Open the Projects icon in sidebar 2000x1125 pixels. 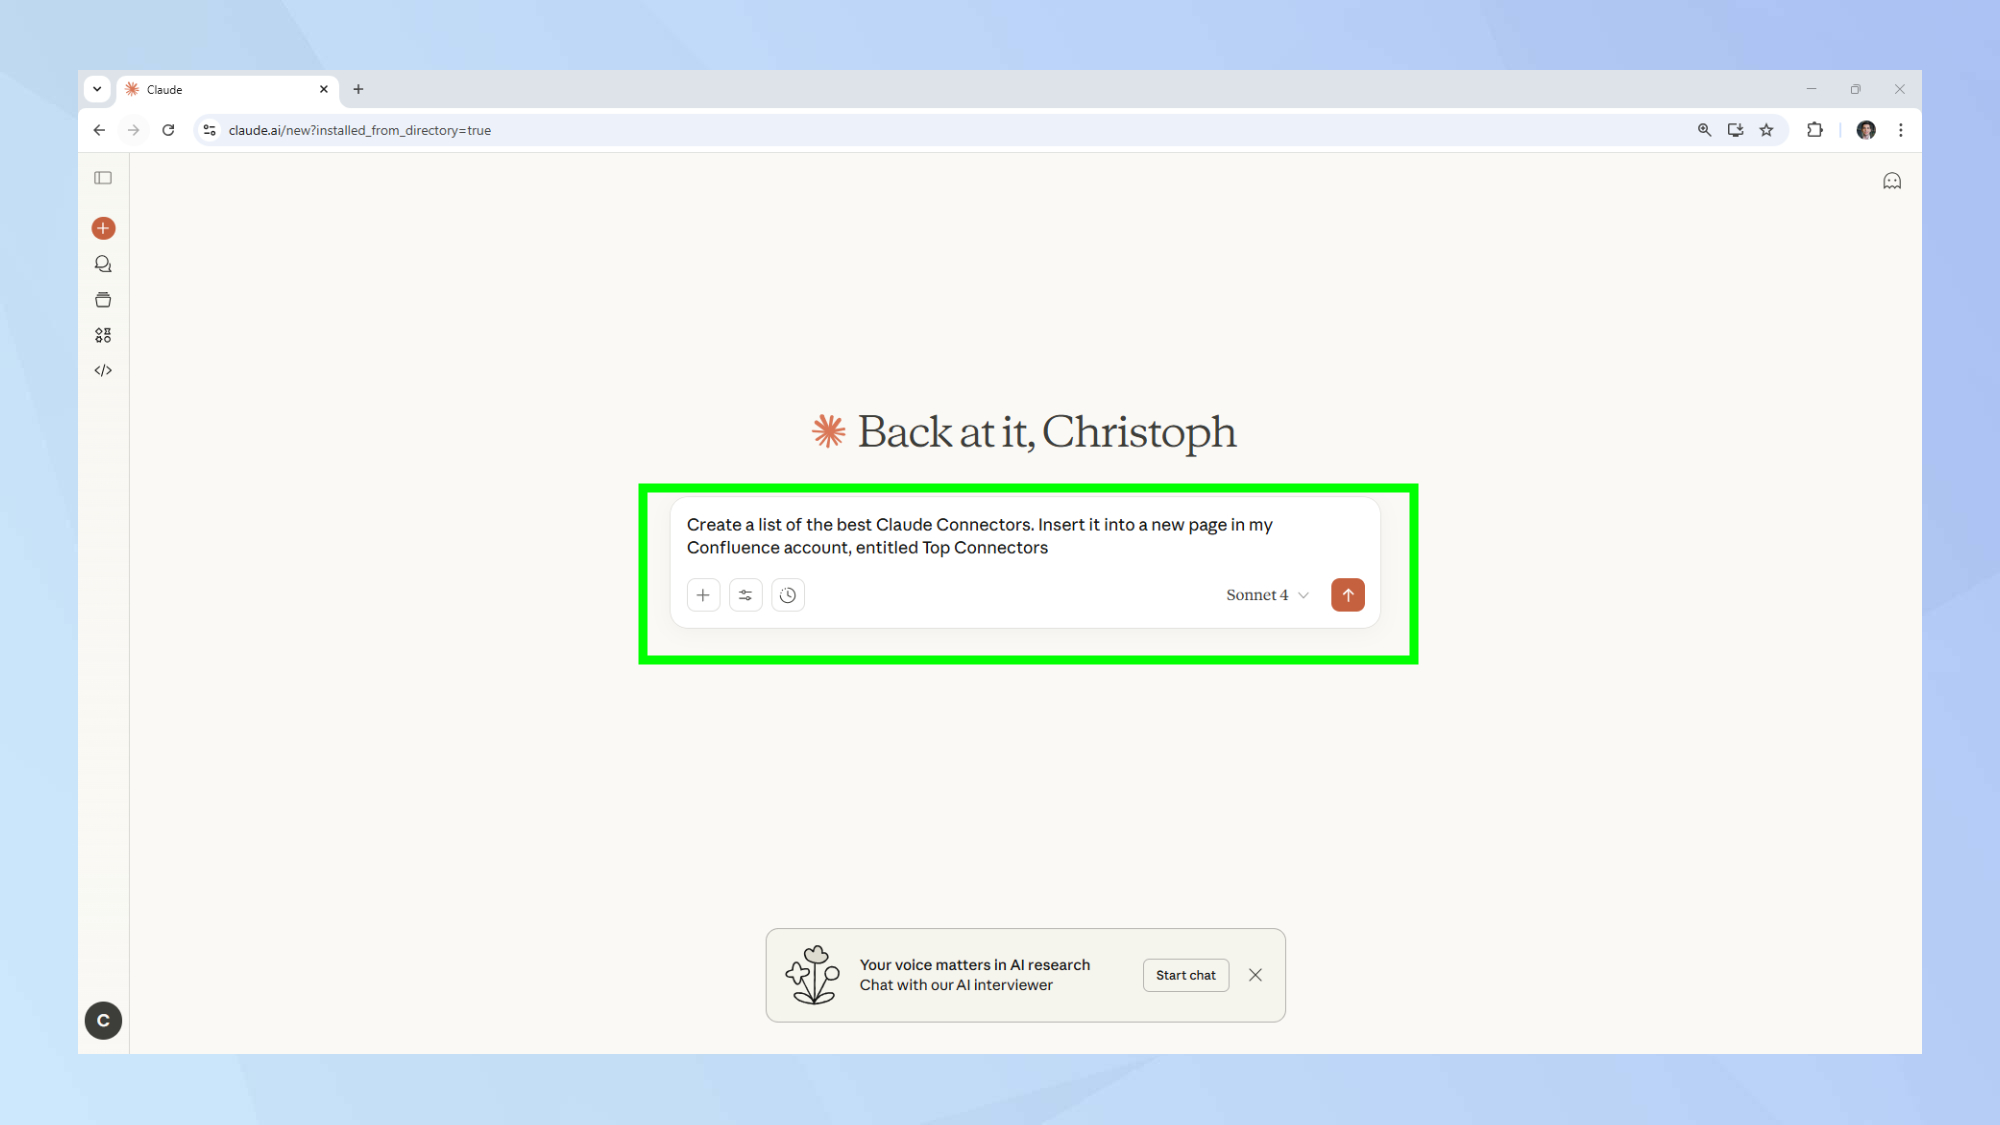(103, 300)
